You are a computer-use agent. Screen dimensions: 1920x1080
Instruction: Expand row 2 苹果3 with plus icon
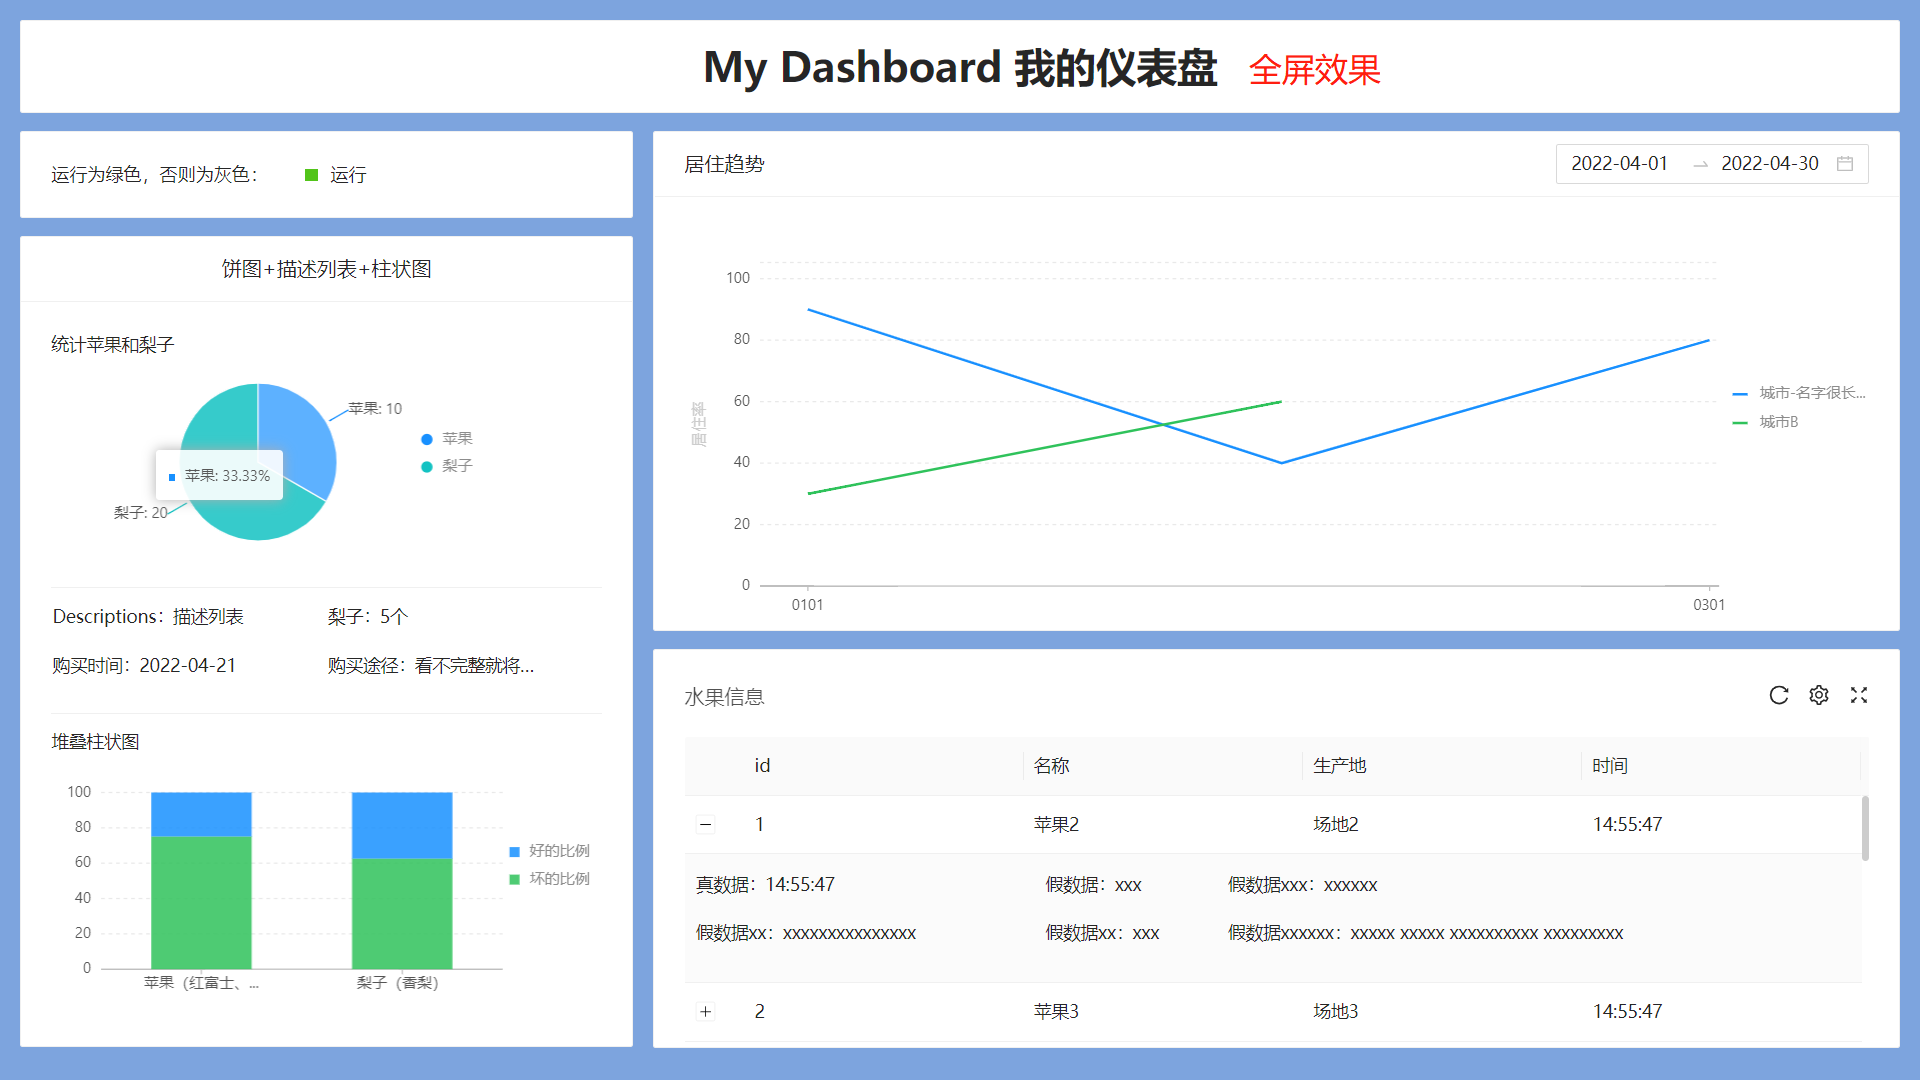pyautogui.click(x=705, y=1011)
